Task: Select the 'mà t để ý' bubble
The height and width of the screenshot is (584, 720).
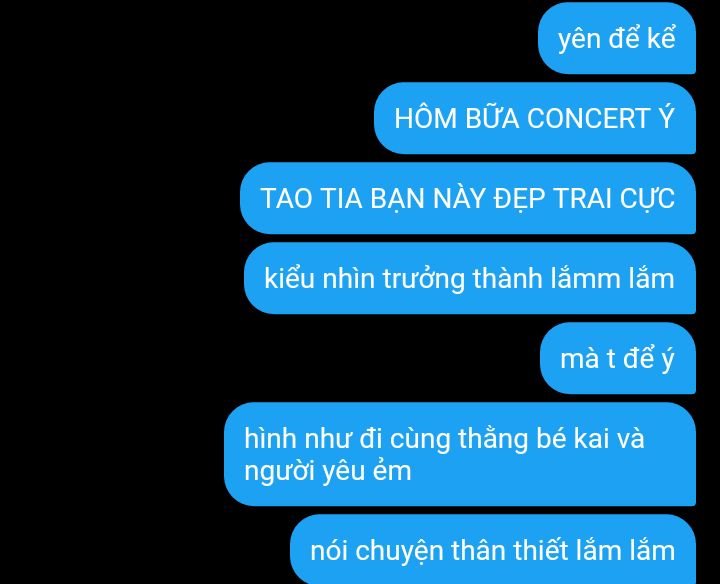Action: point(618,358)
